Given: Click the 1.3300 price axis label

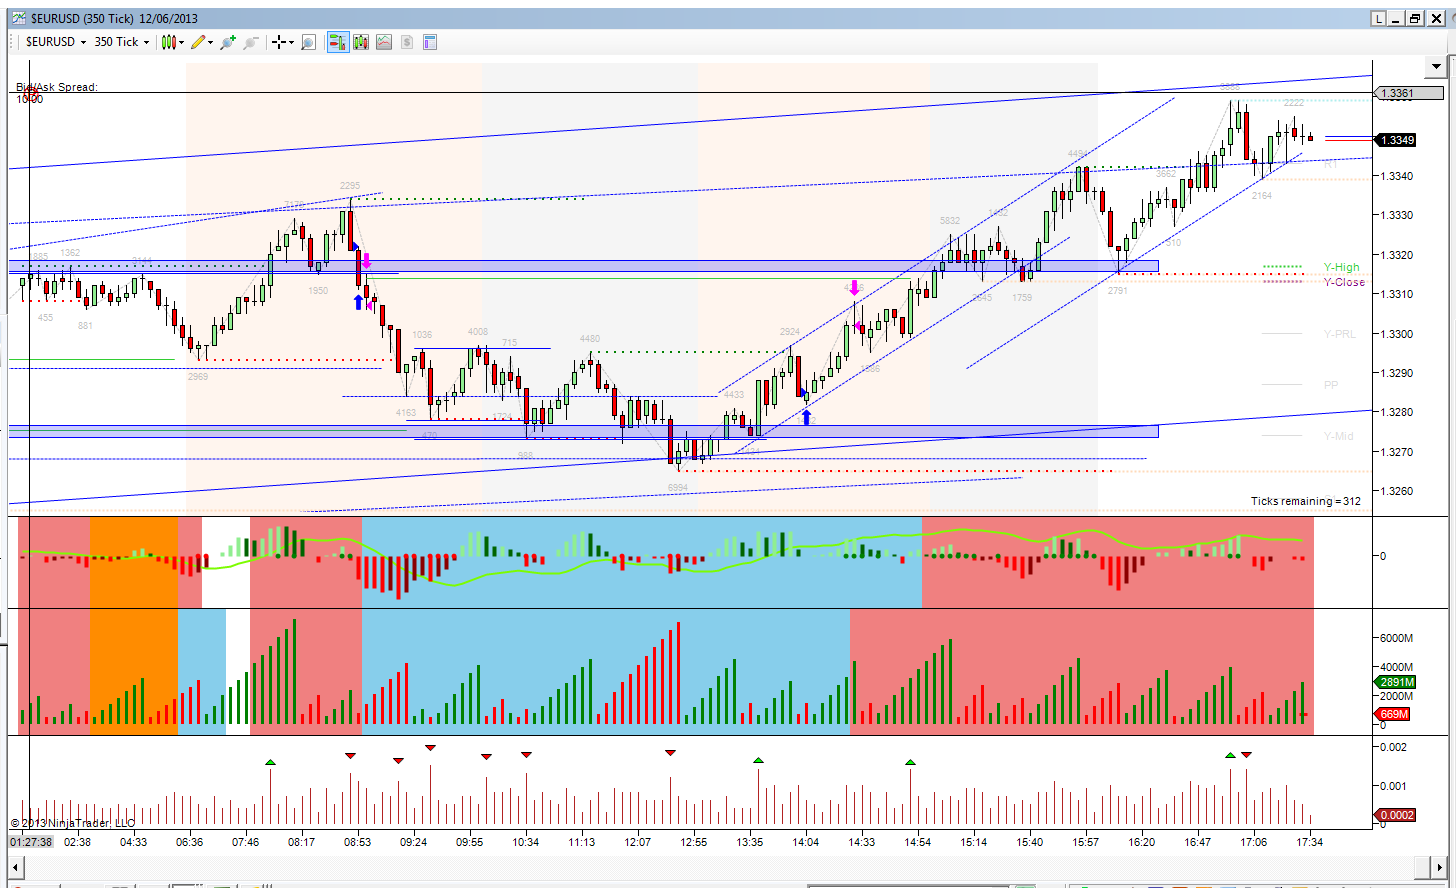Looking at the screenshot, I should [x=1397, y=334].
